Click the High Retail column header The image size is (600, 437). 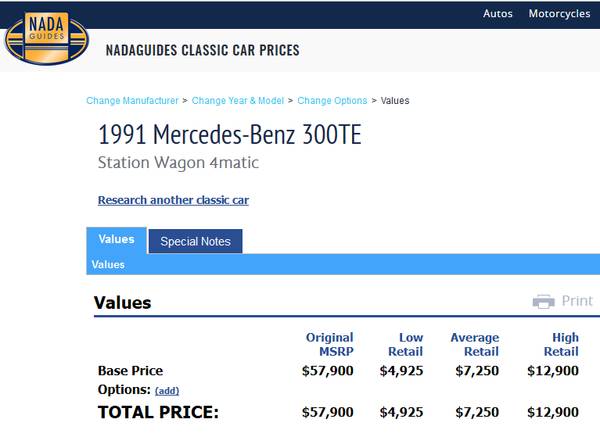click(x=561, y=345)
